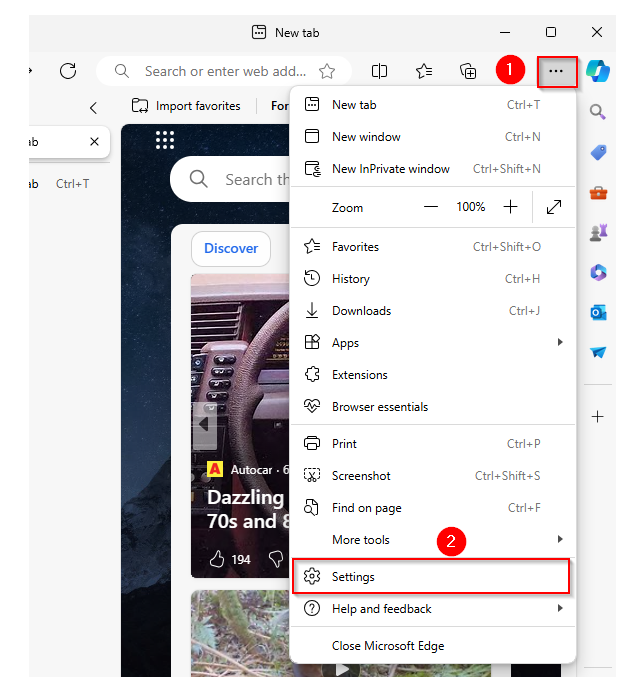Open the sidebar Outlook icon
644x692 pixels.
598,312
